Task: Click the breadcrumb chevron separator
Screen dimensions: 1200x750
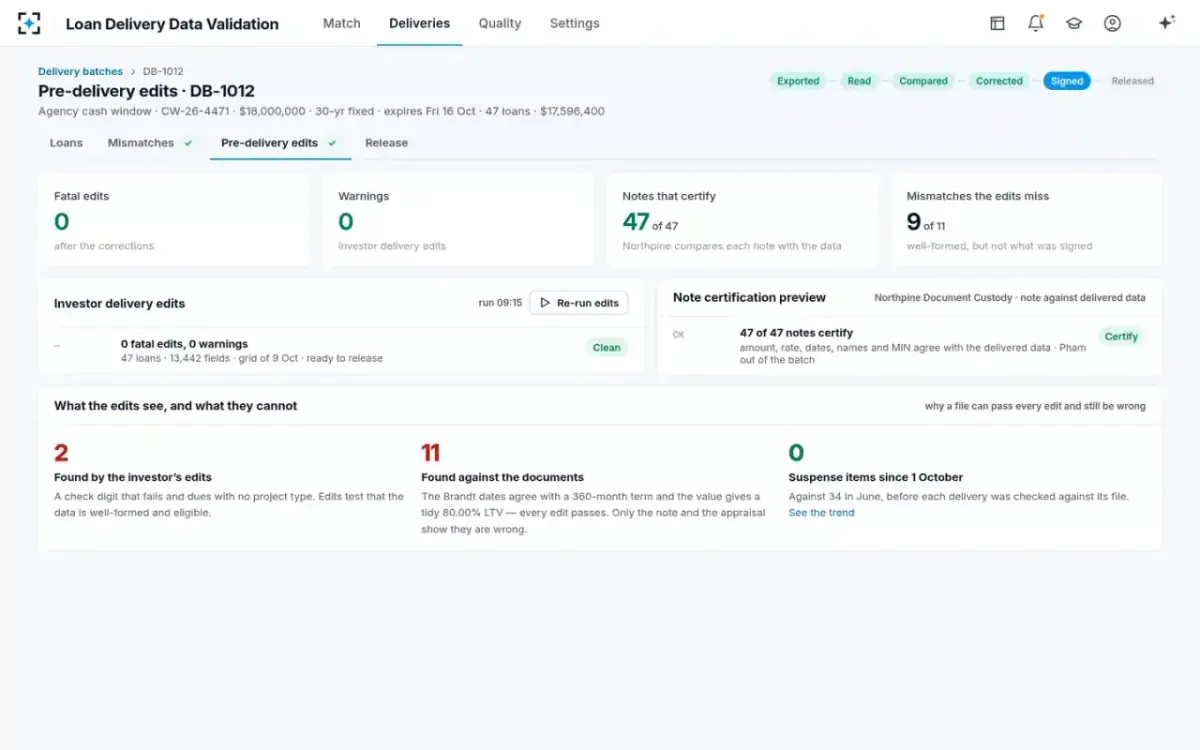Action: tap(133, 72)
